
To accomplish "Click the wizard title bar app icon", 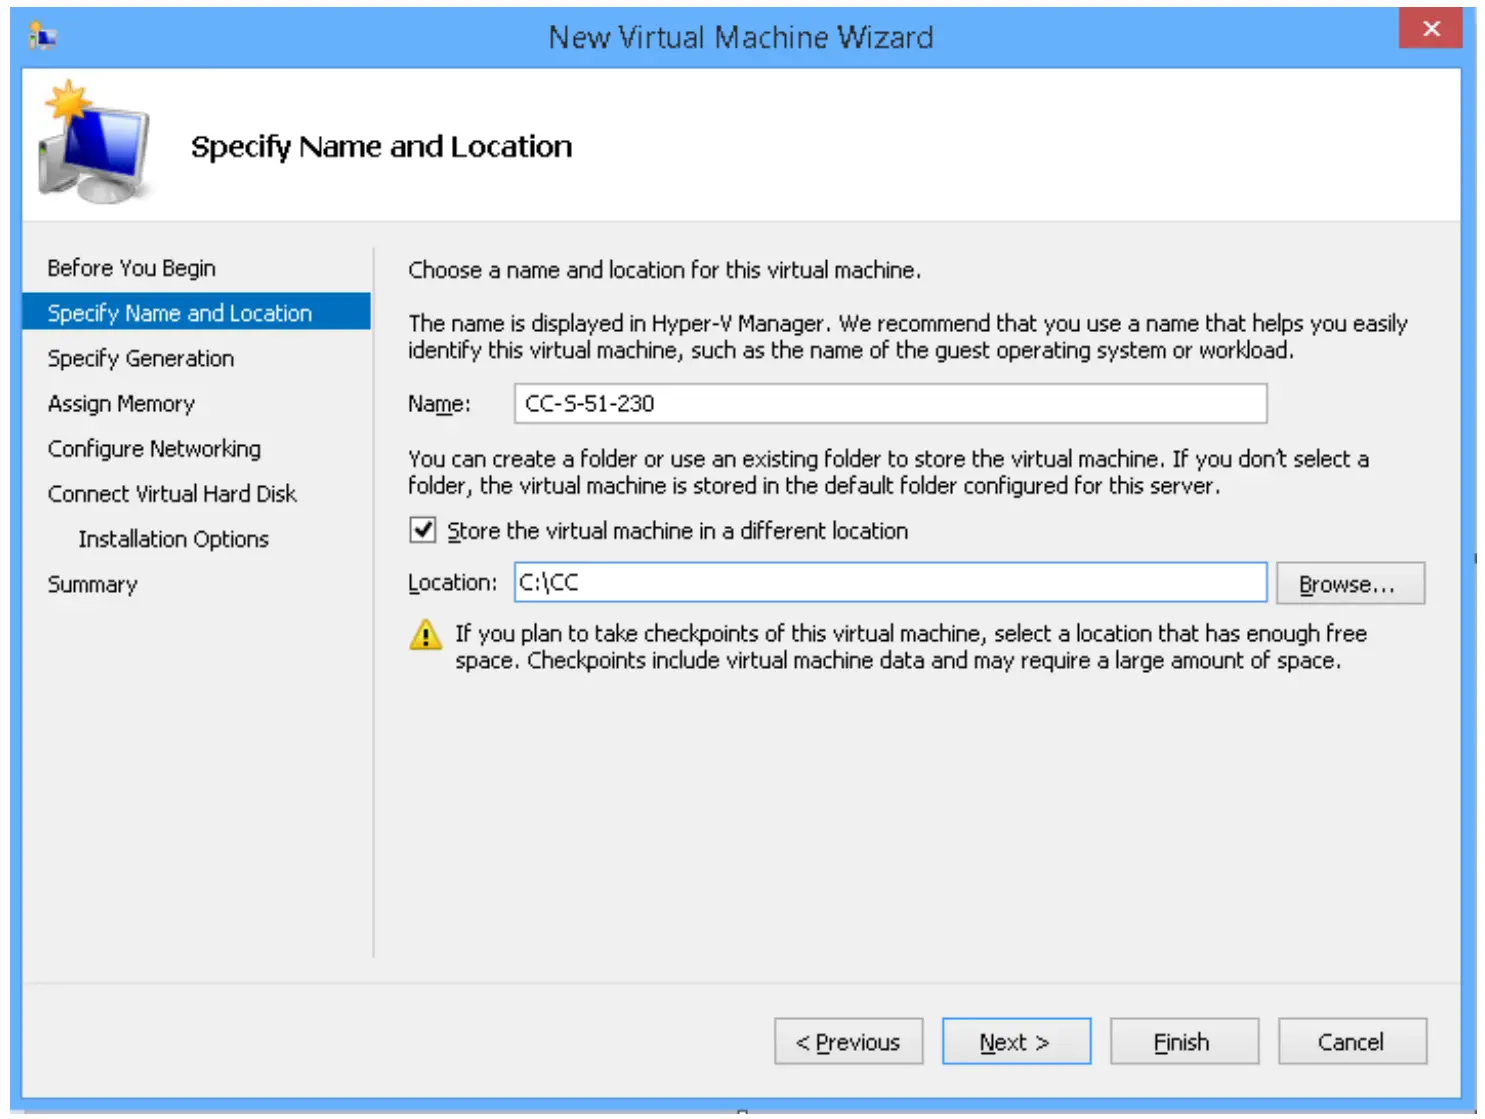I will coord(42,38).
